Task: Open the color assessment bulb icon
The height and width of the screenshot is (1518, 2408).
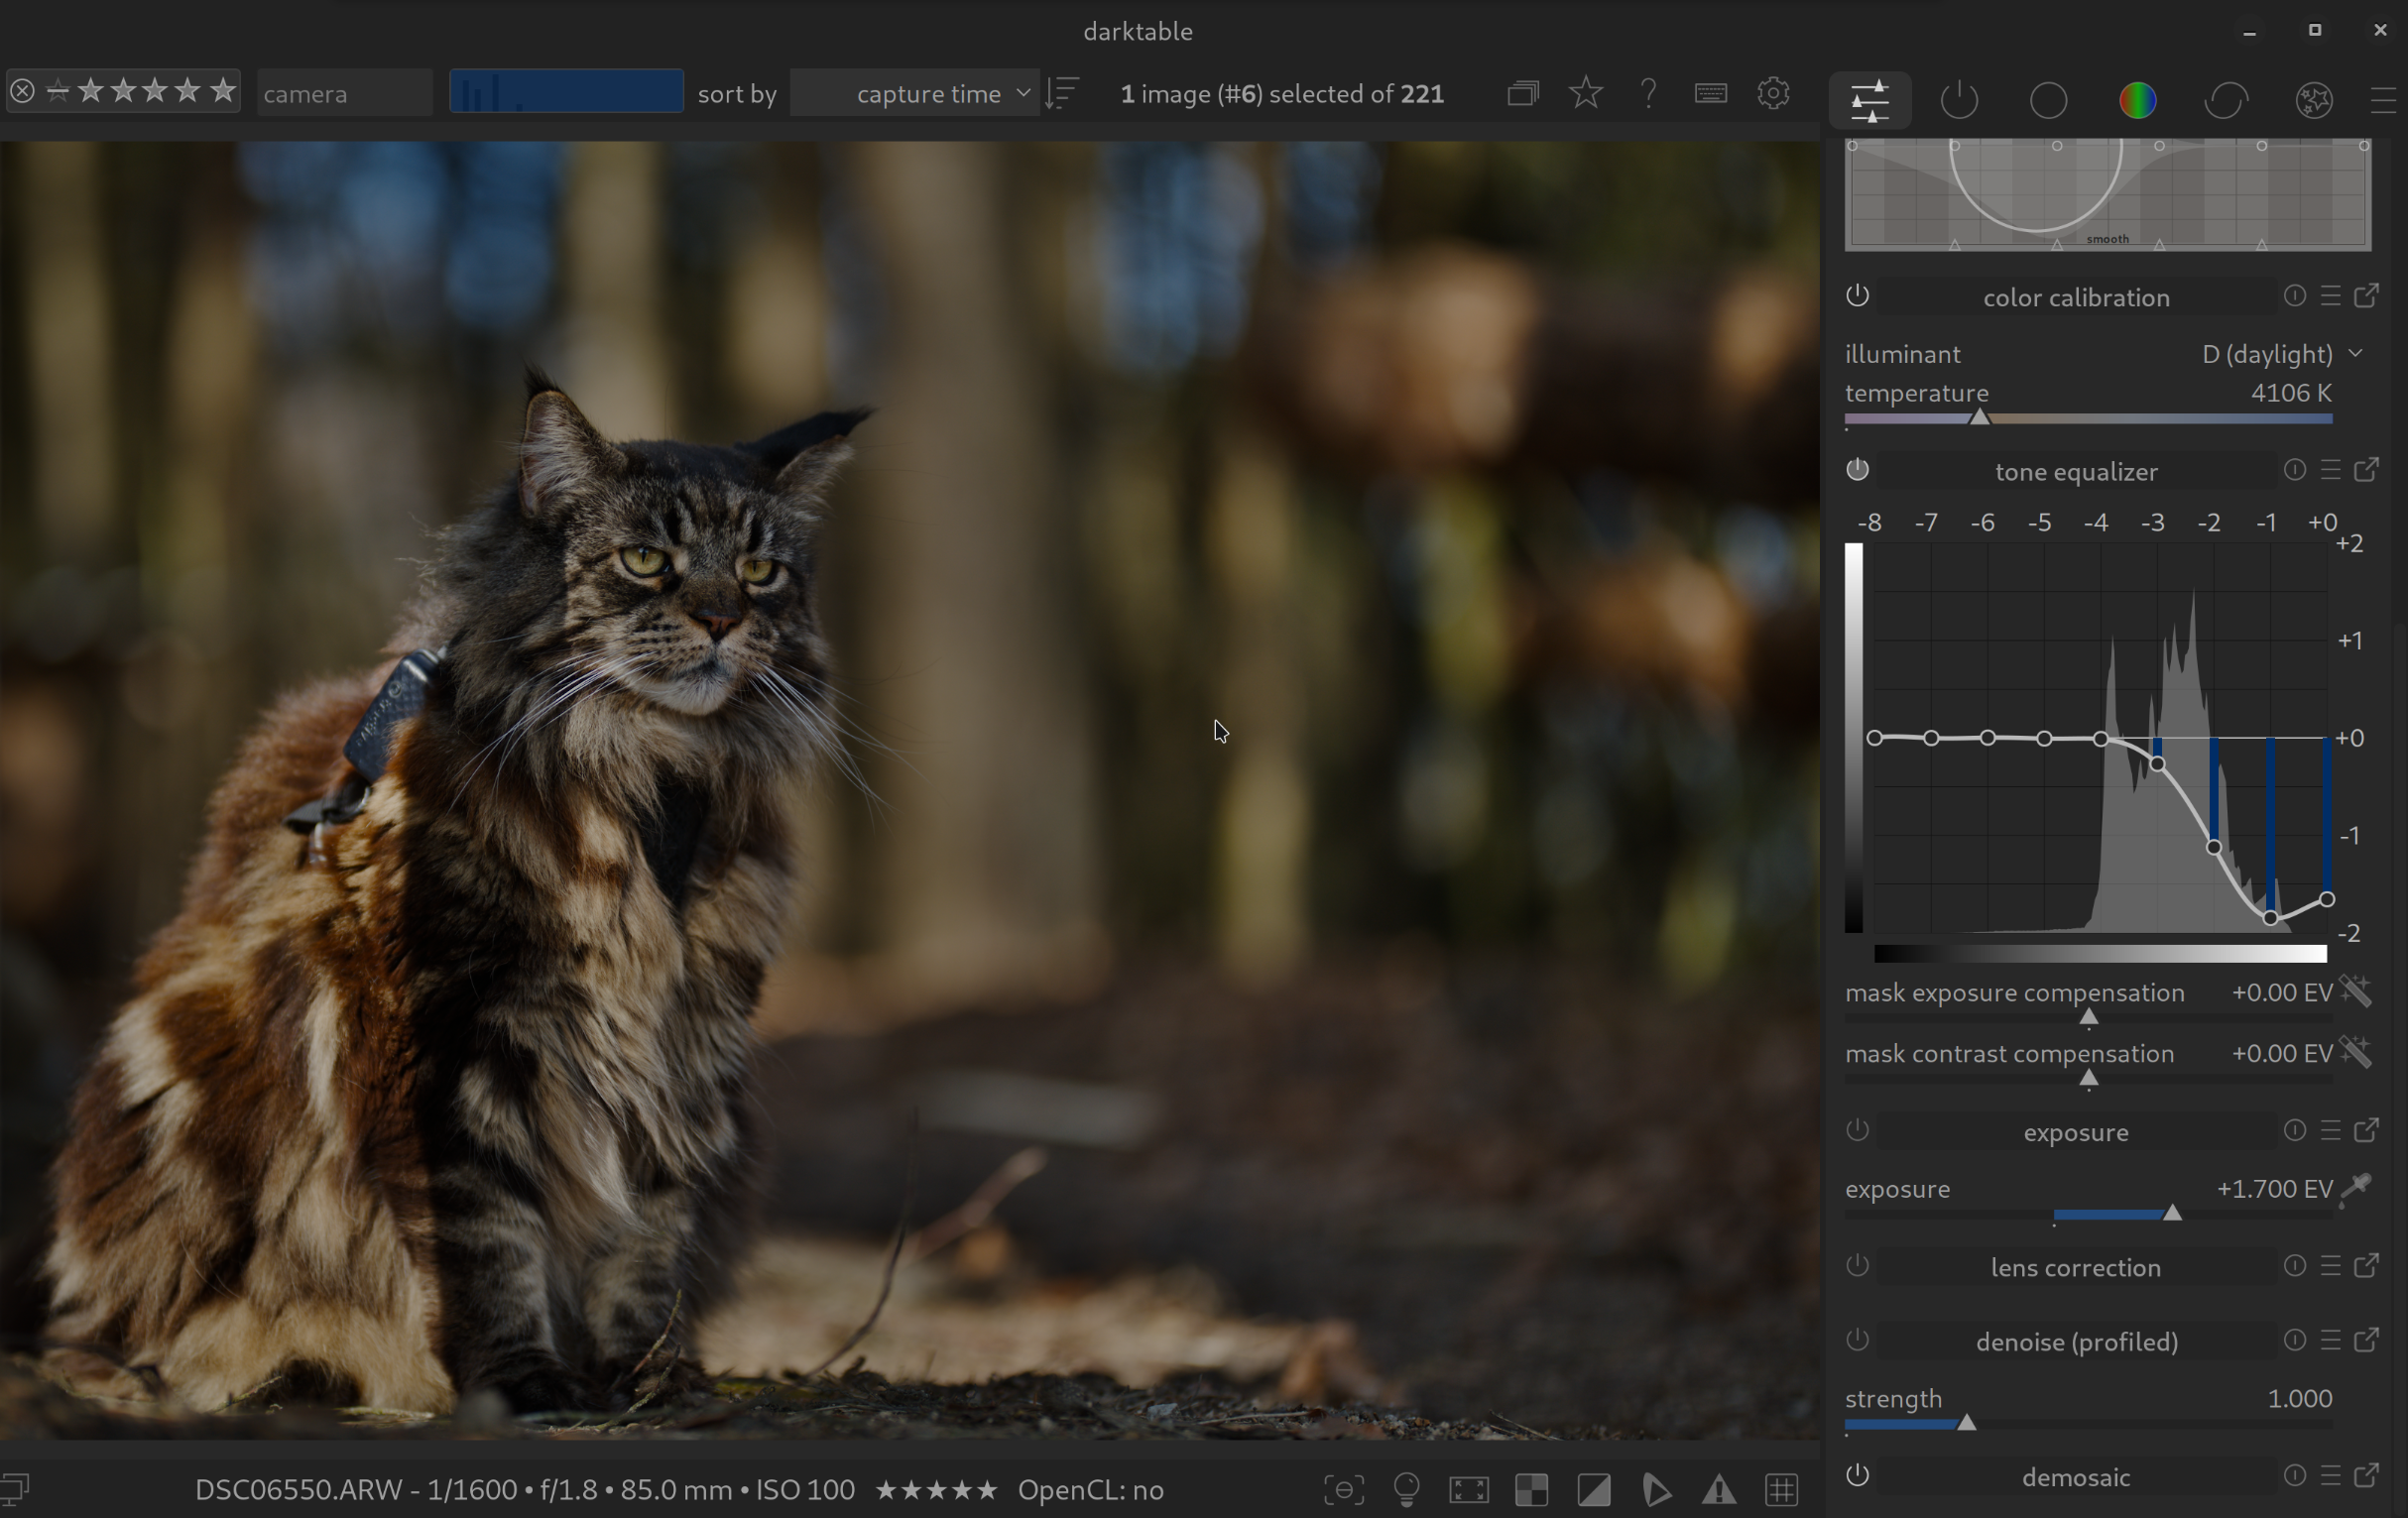Action: pos(1406,1490)
